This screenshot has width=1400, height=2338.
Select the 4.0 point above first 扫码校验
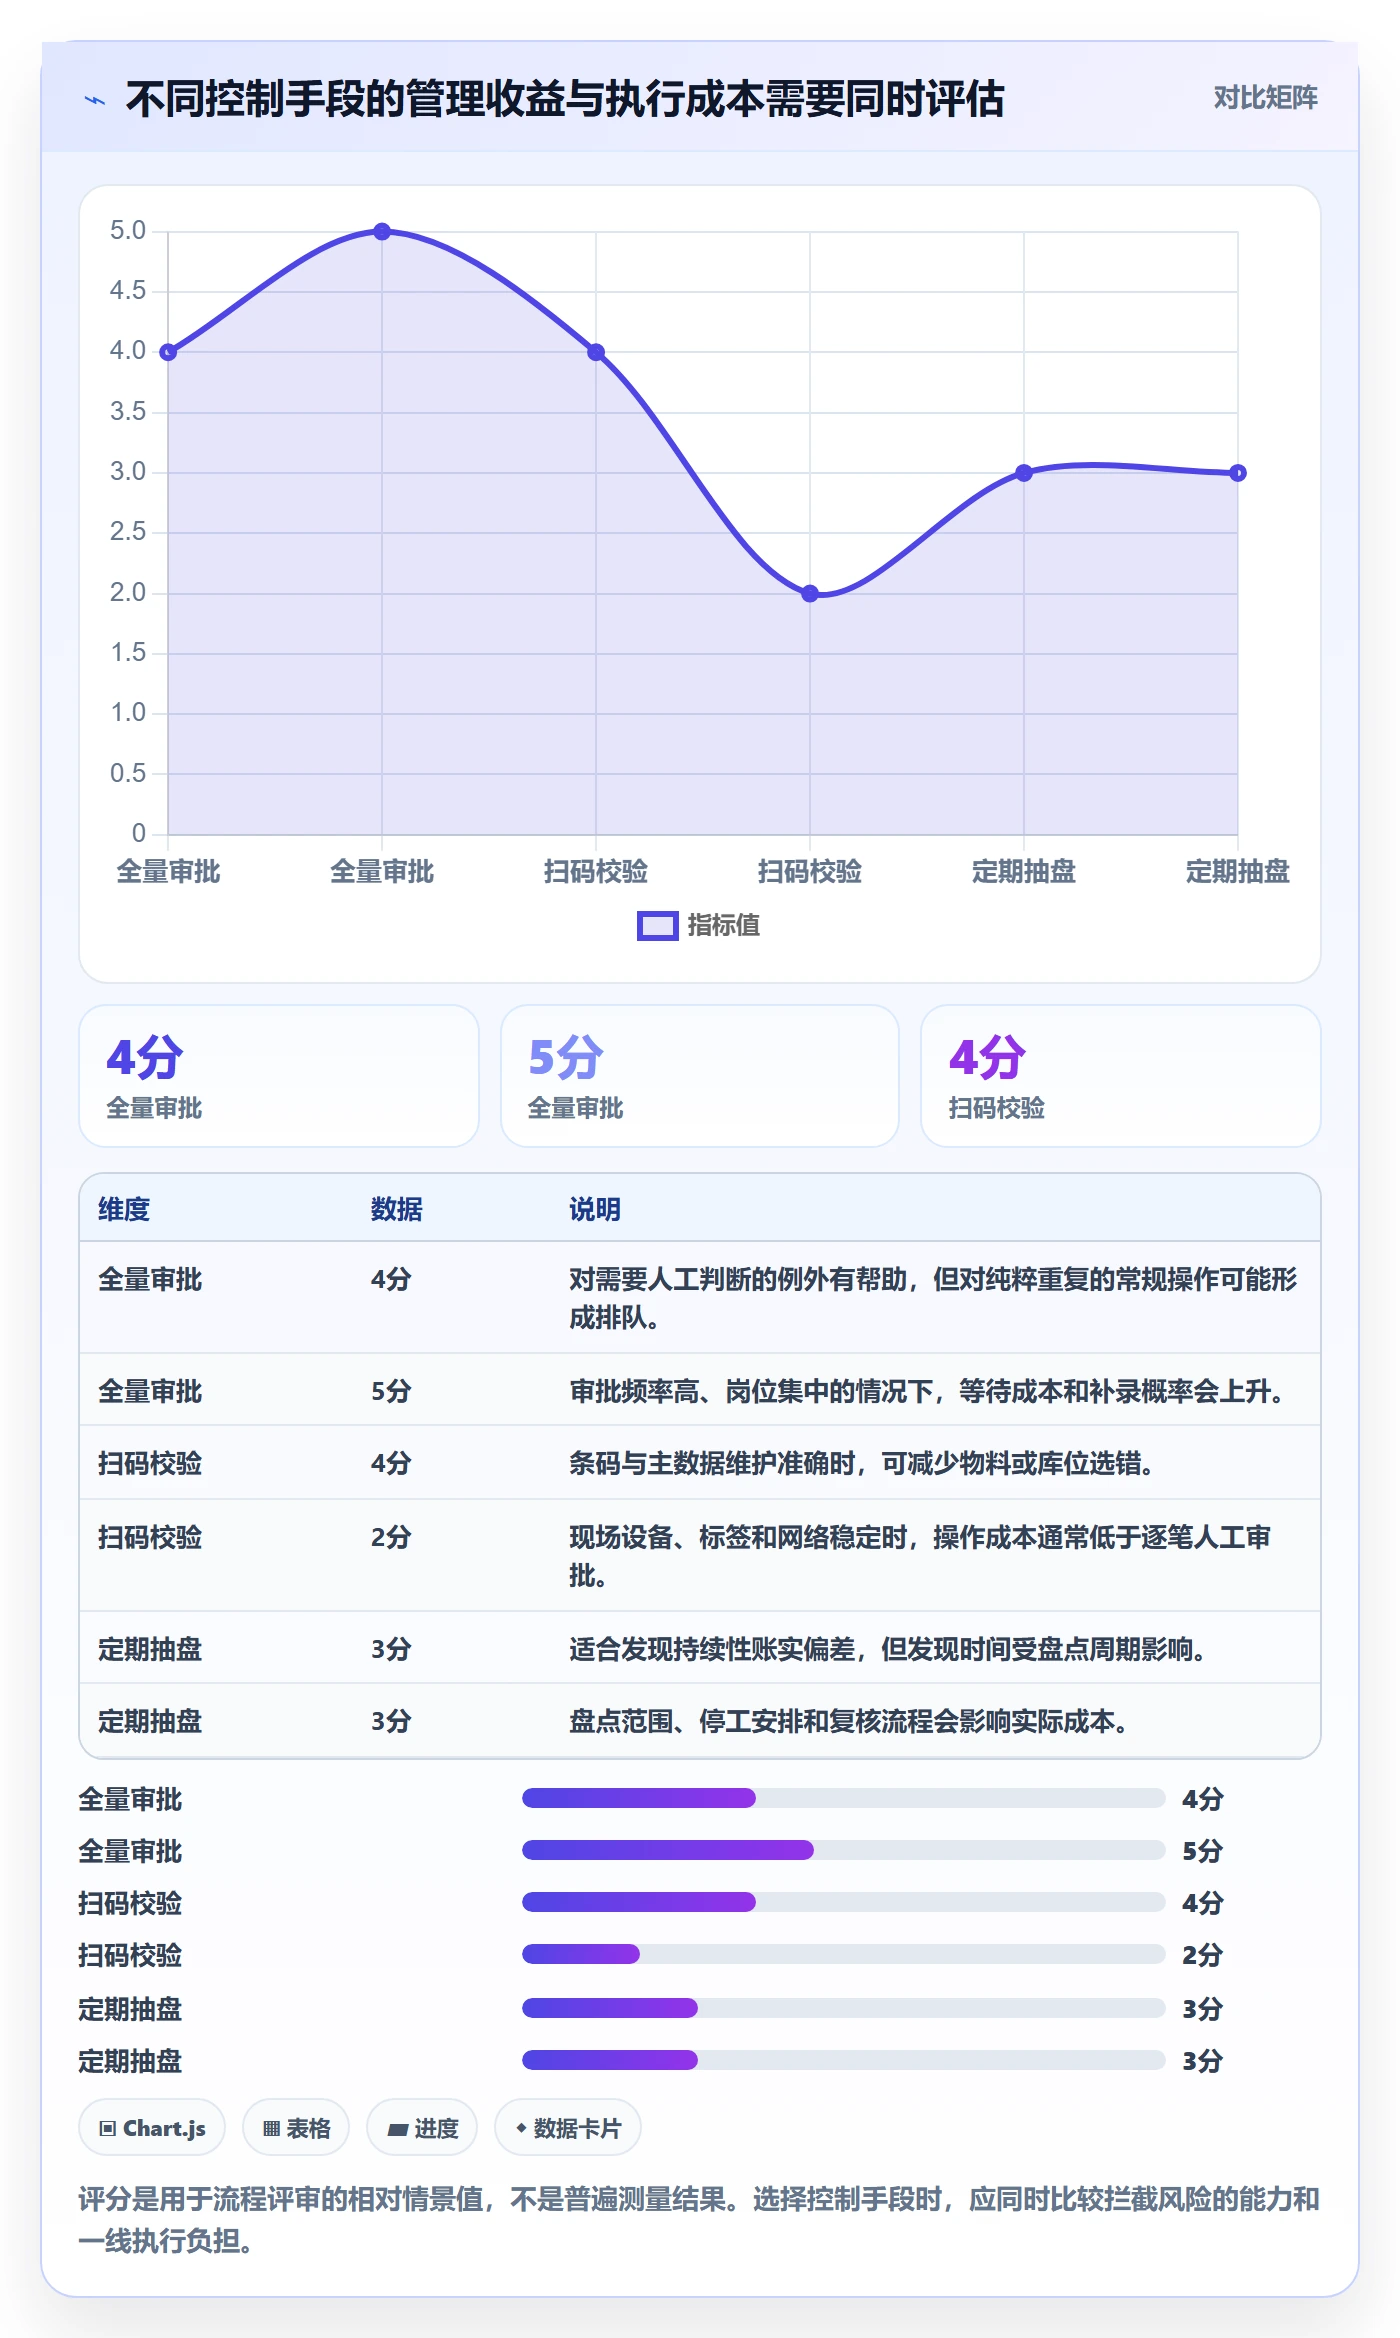(596, 352)
